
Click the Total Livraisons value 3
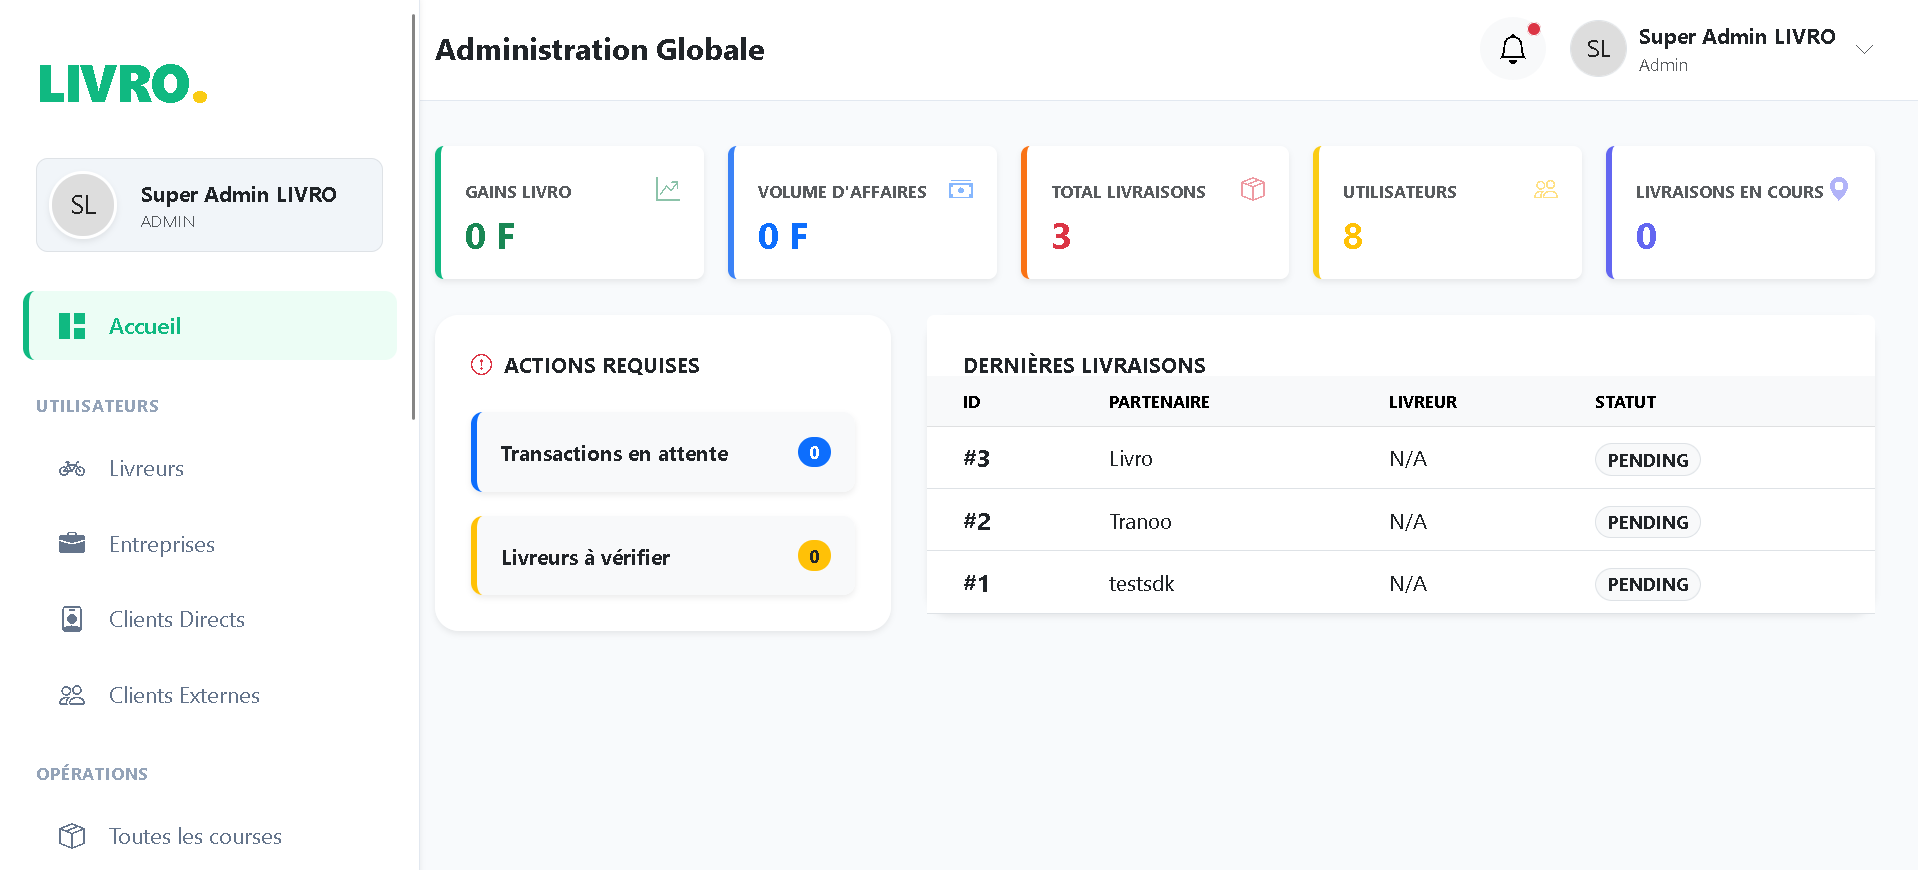click(x=1061, y=236)
